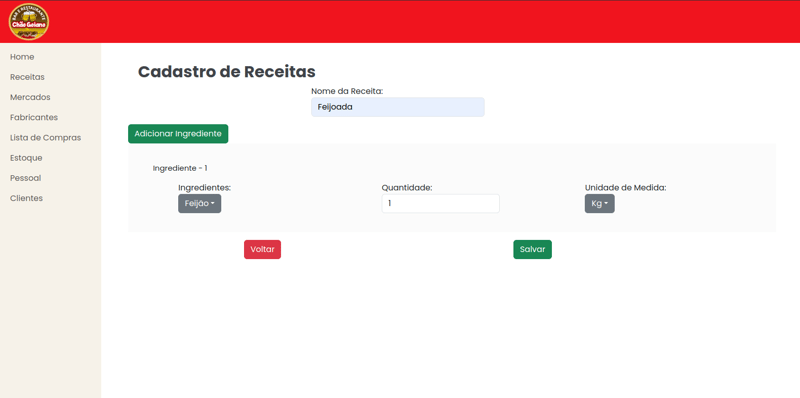Save the recipe with the Salvar button
Screen dimensions: 800x398
pyautogui.click(x=532, y=250)
